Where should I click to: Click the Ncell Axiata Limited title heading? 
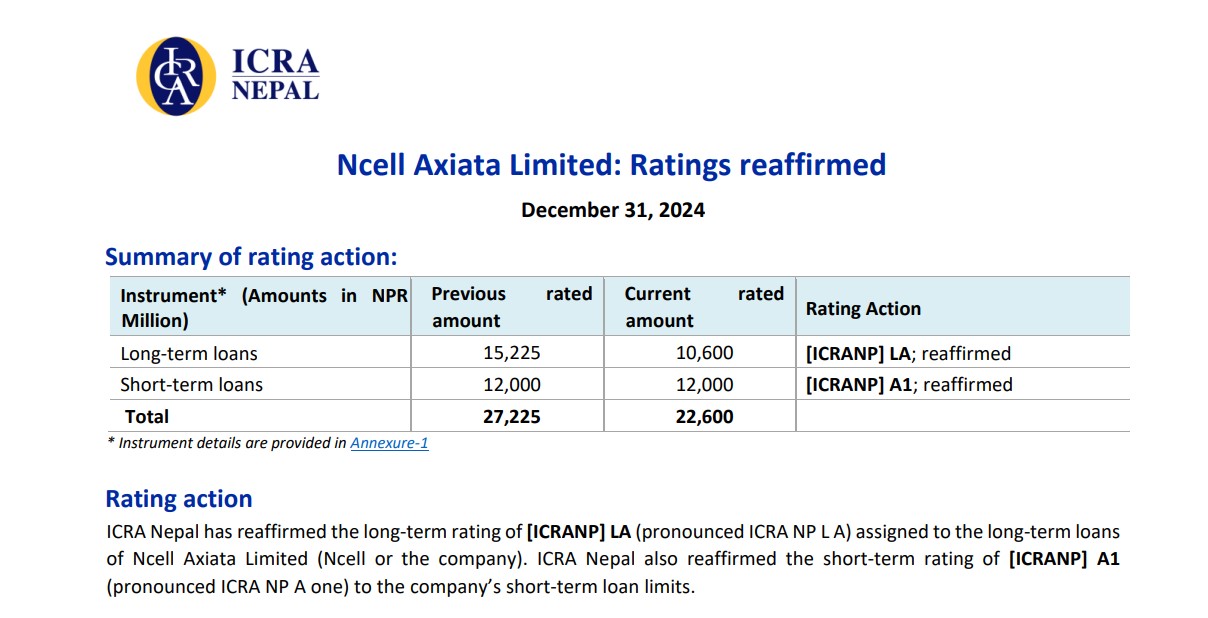pyautogui.click(x=611, y=164)
